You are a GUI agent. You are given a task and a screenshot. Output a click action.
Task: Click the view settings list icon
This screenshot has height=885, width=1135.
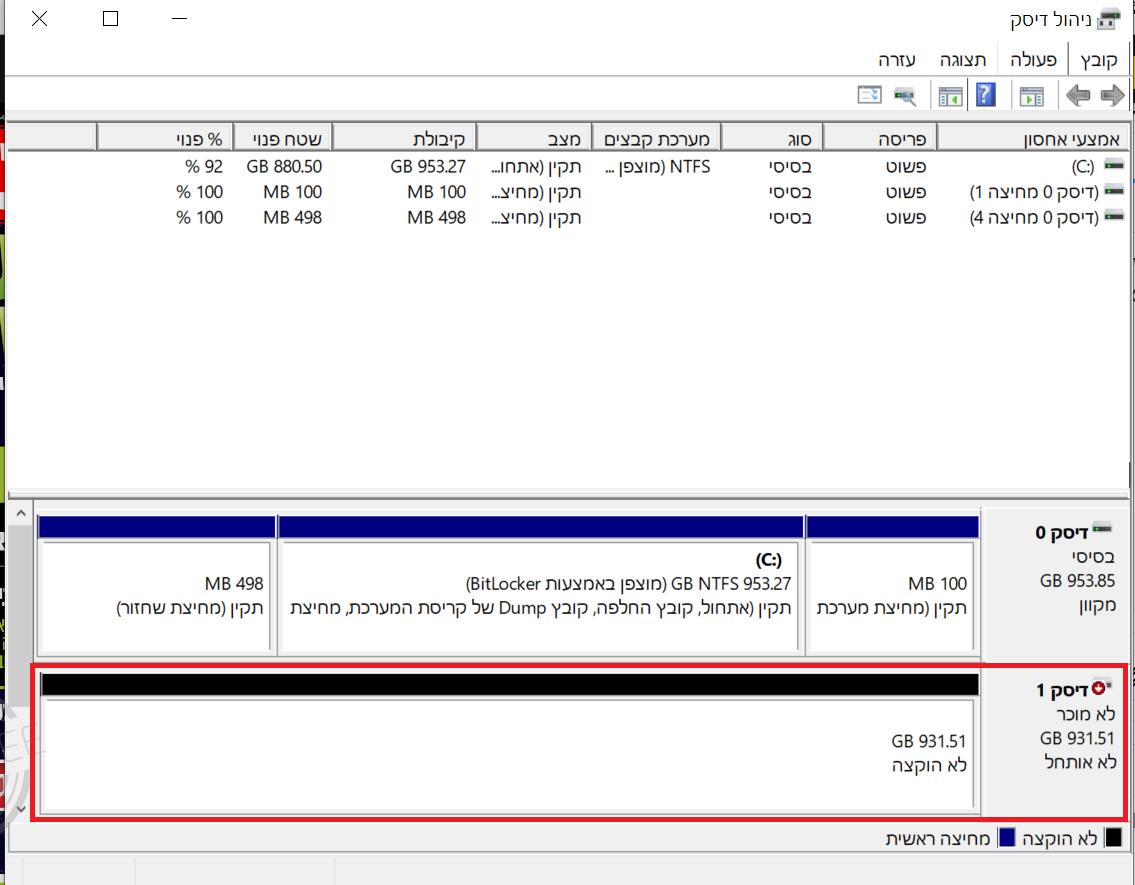point(869,95)
